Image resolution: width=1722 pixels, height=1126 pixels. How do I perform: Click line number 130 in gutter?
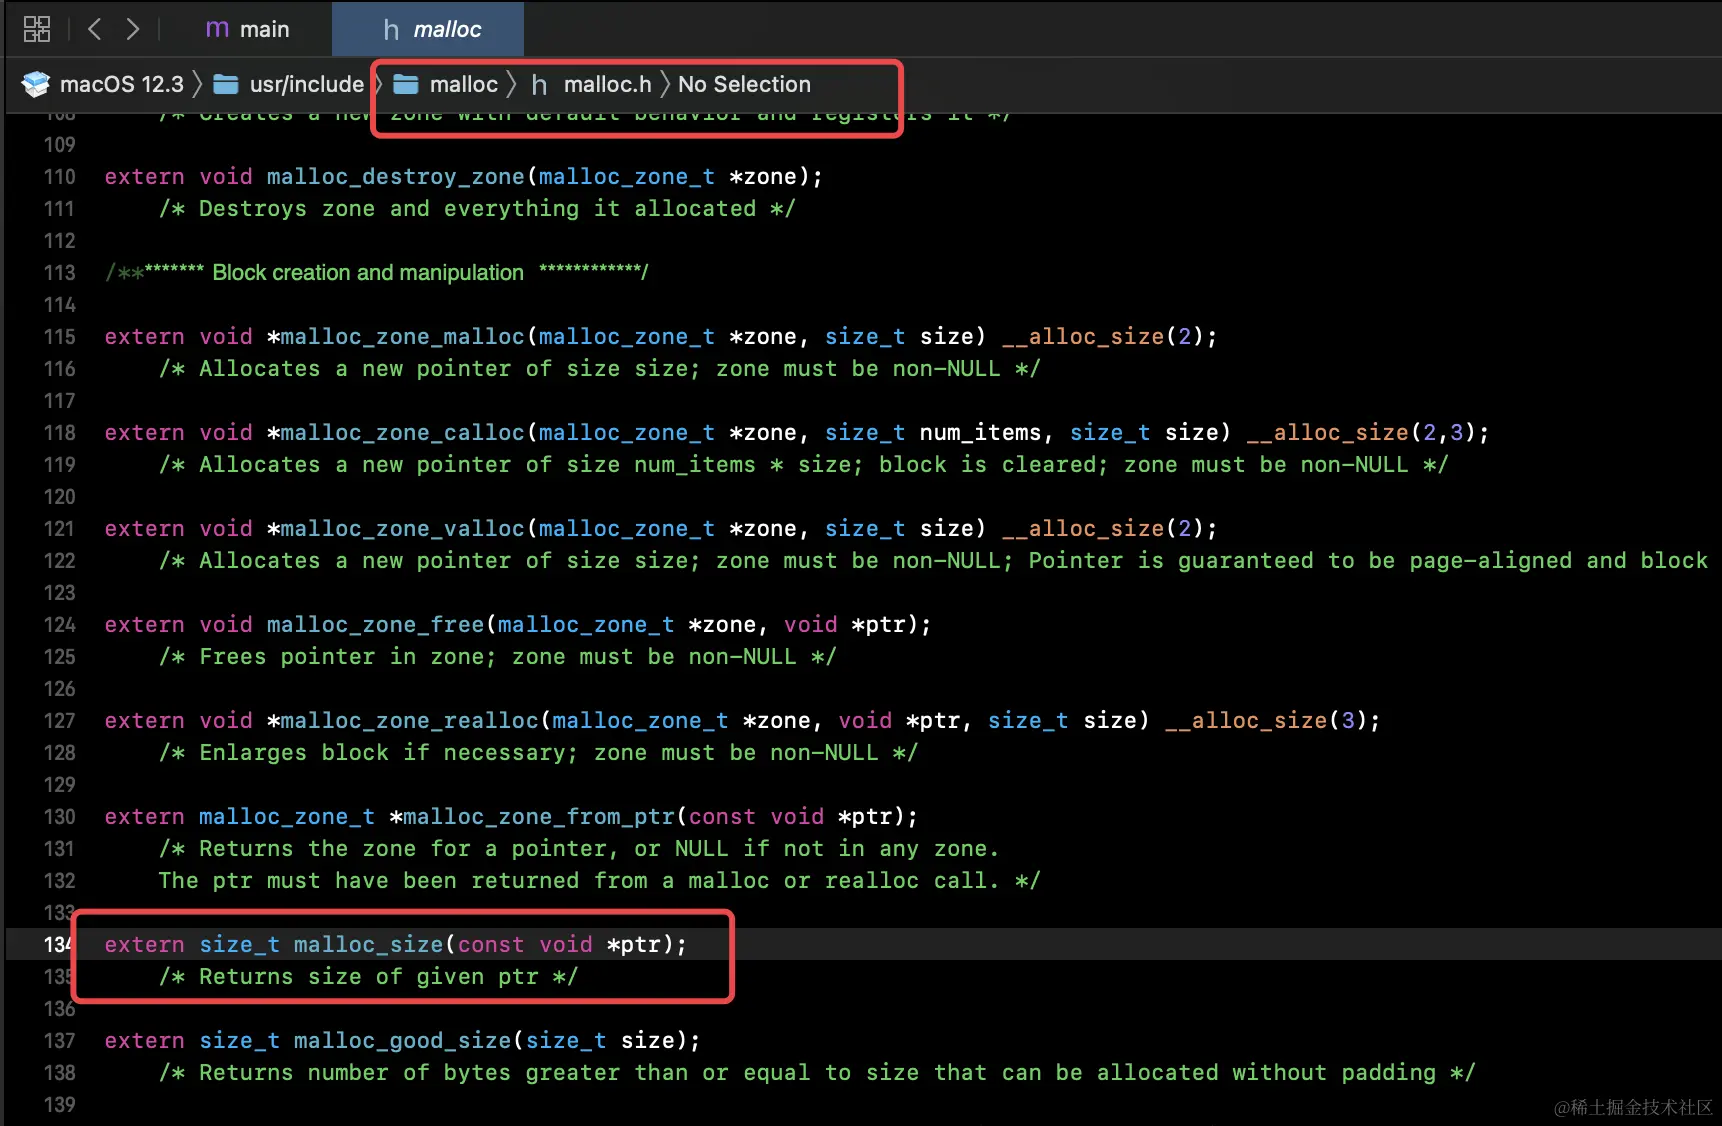[60, 817]
